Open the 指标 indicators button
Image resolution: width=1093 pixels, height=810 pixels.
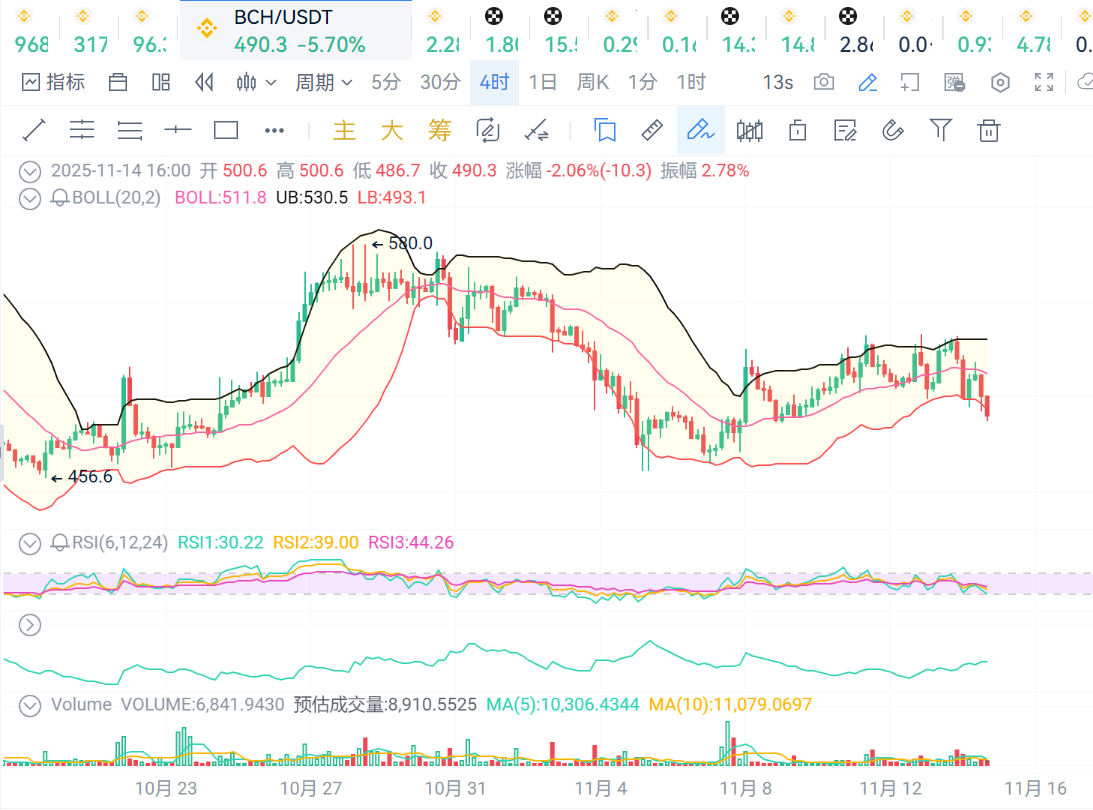[54, 82]
